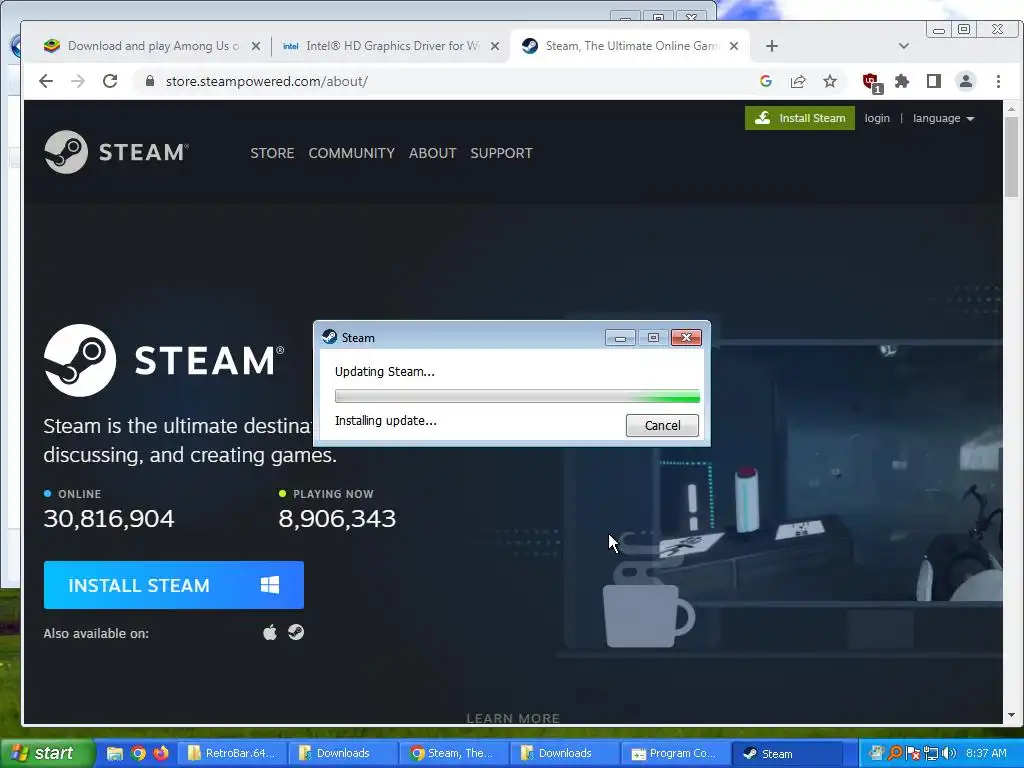Toggle the browser side panel icon
The image size is (1024, 768).
(x=934, y=81)
